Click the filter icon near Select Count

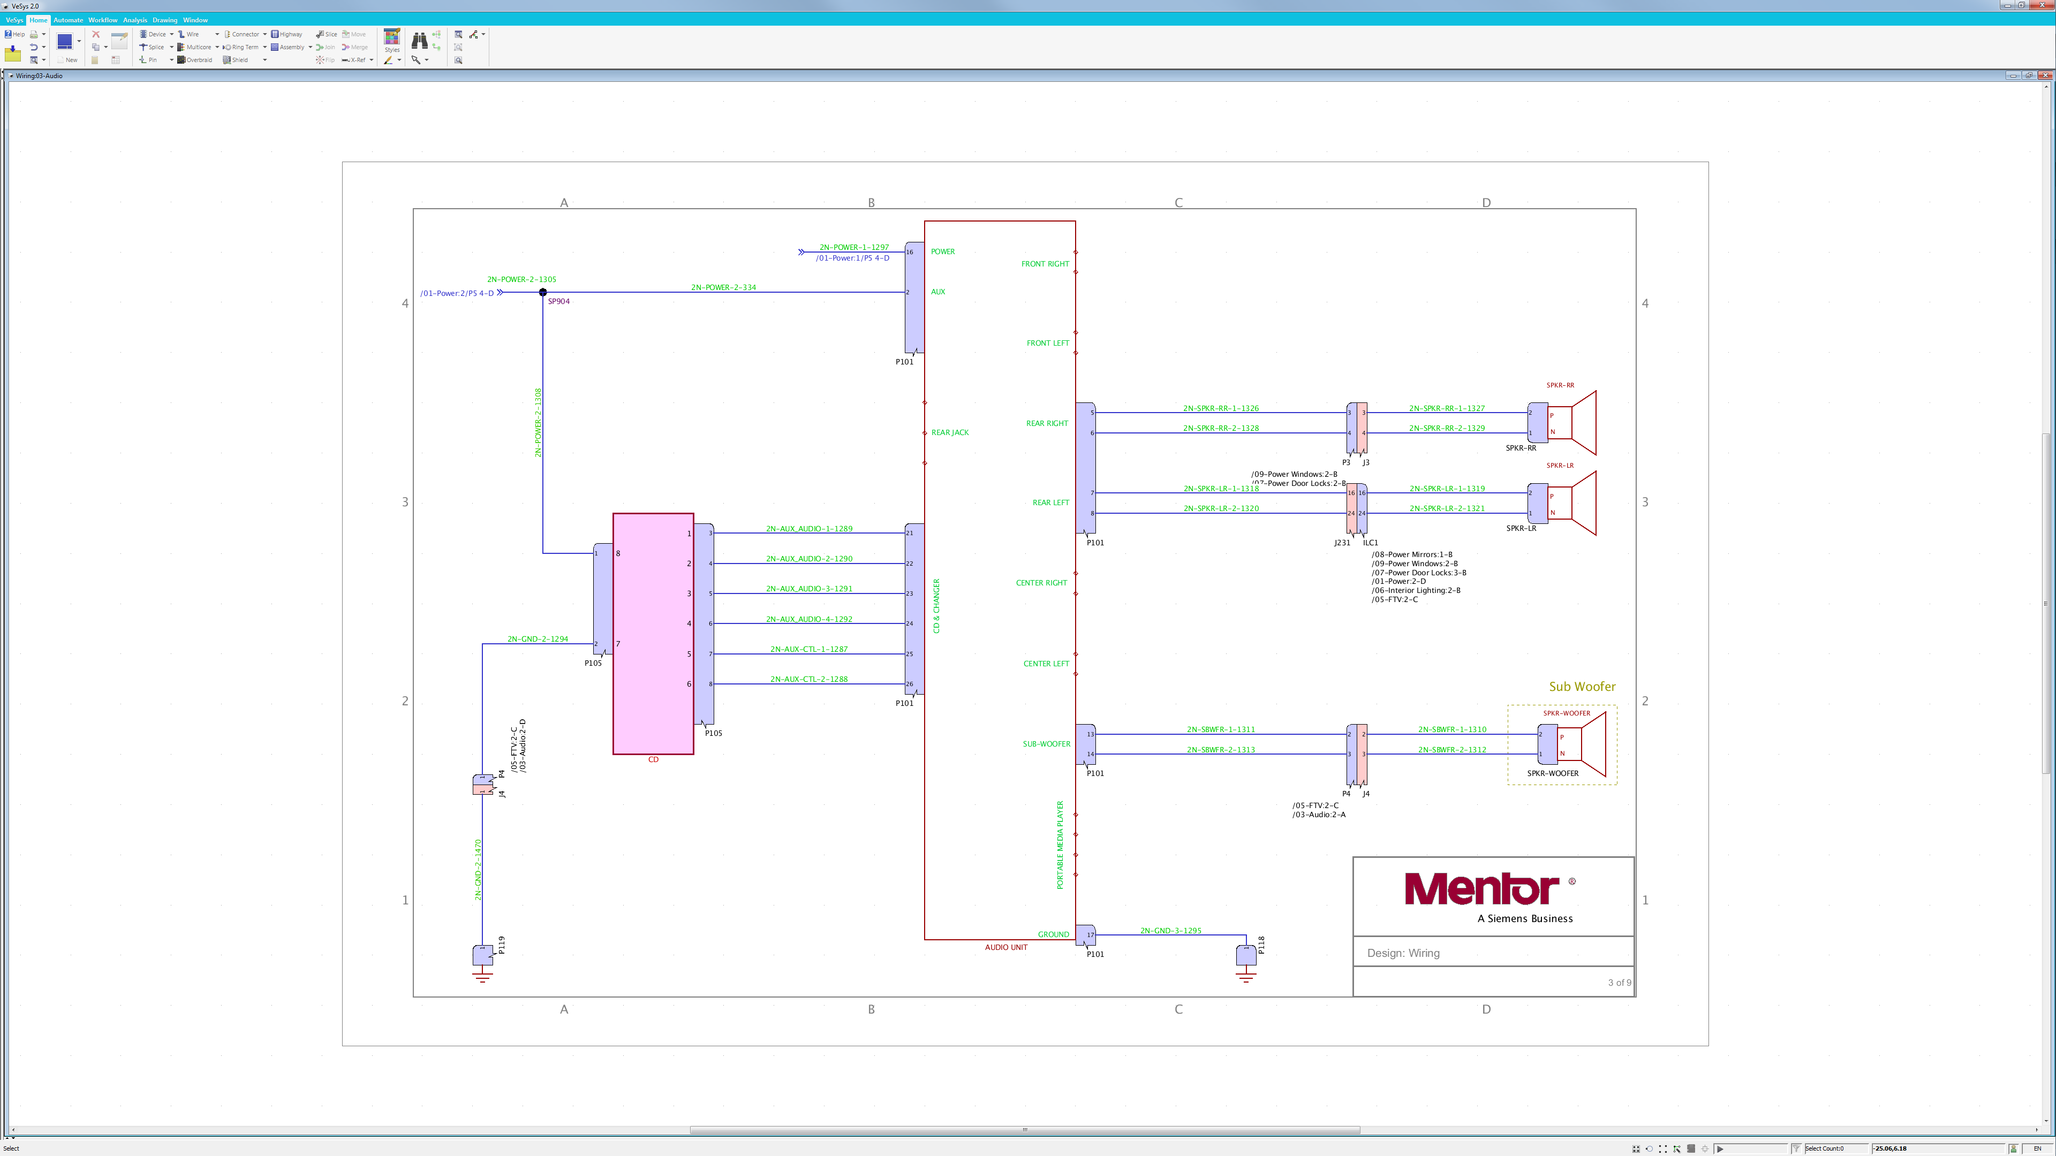1796,1149
